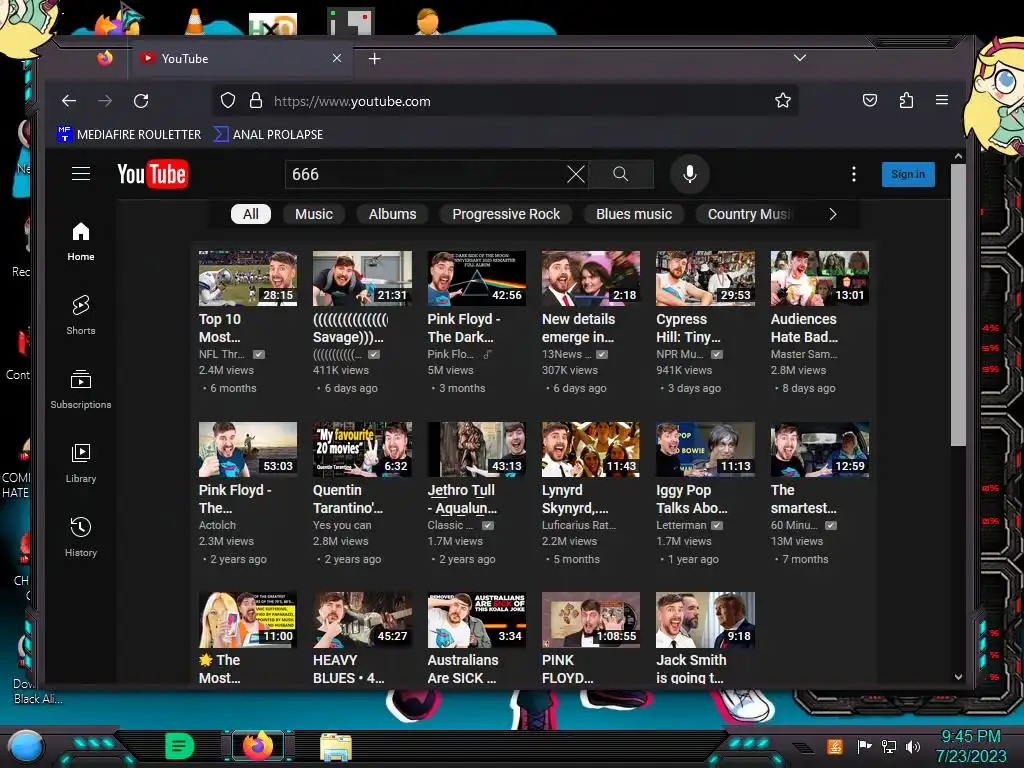
Task: Open the Firefox View pinned icon
Action: pyautogui.click(x=104, y=58)
